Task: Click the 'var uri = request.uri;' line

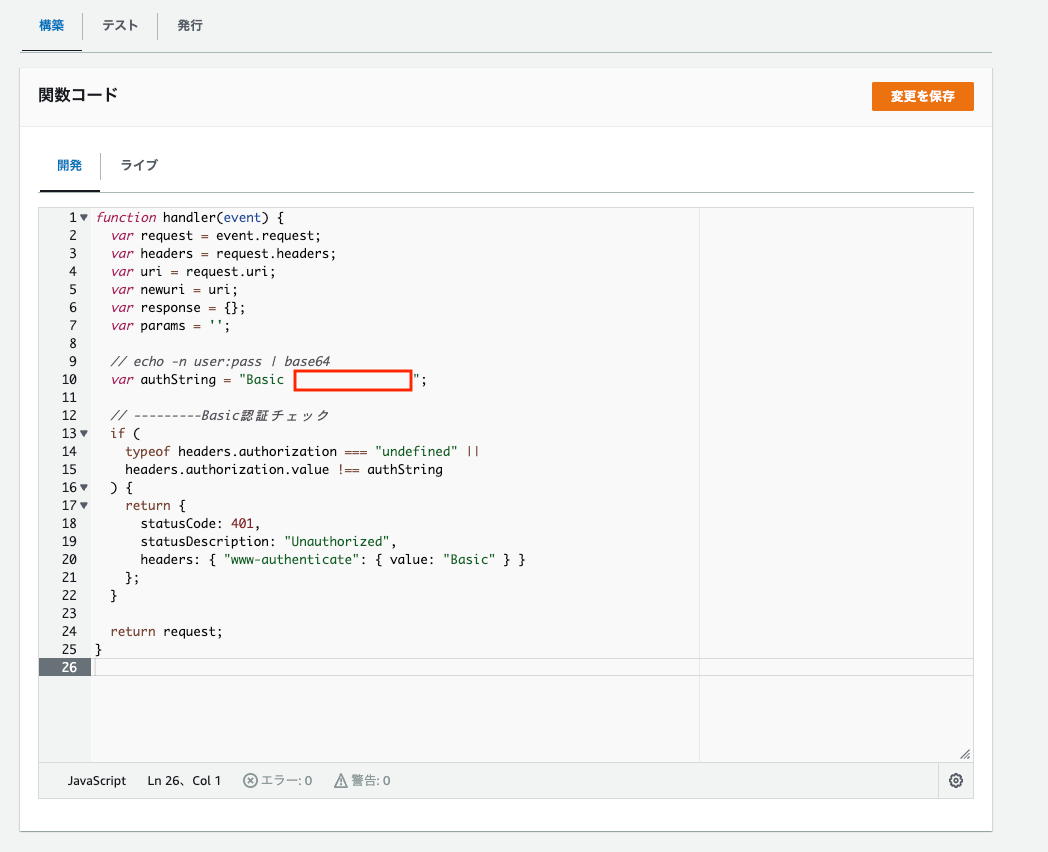Action: pyautogui.click(x=192, y=271)
